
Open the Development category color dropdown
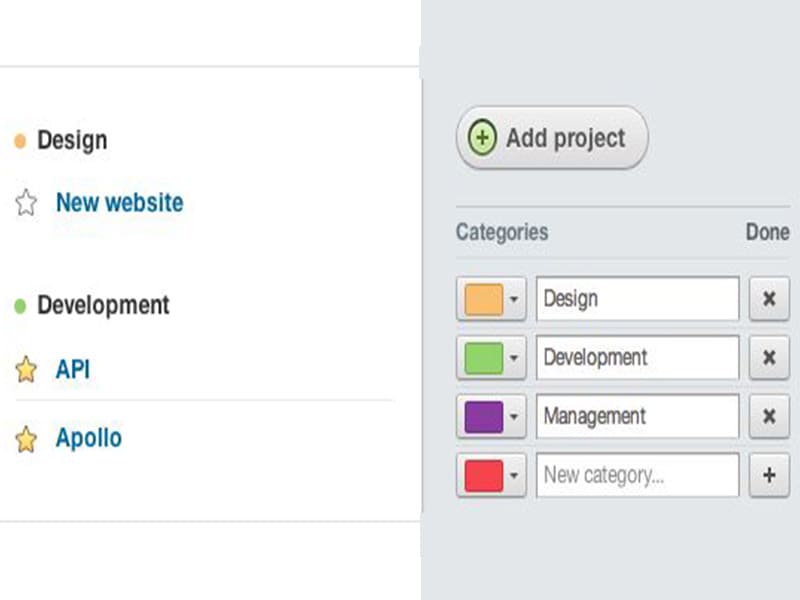515,357
